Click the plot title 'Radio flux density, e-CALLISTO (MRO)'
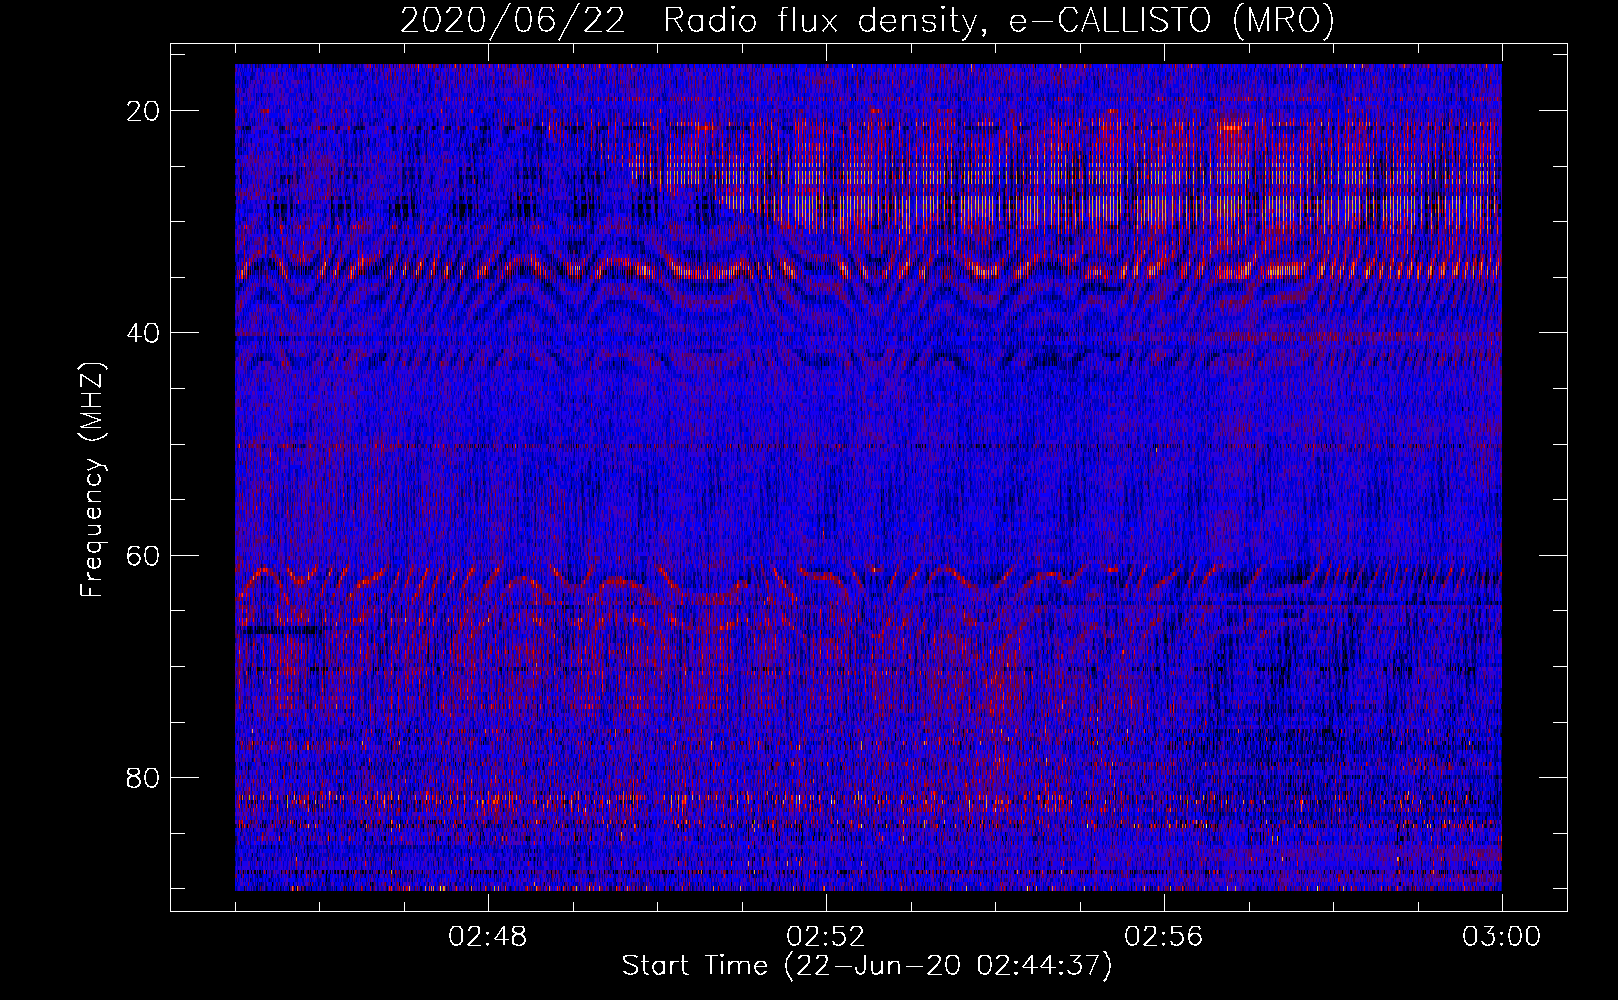 tap(998, 21)
